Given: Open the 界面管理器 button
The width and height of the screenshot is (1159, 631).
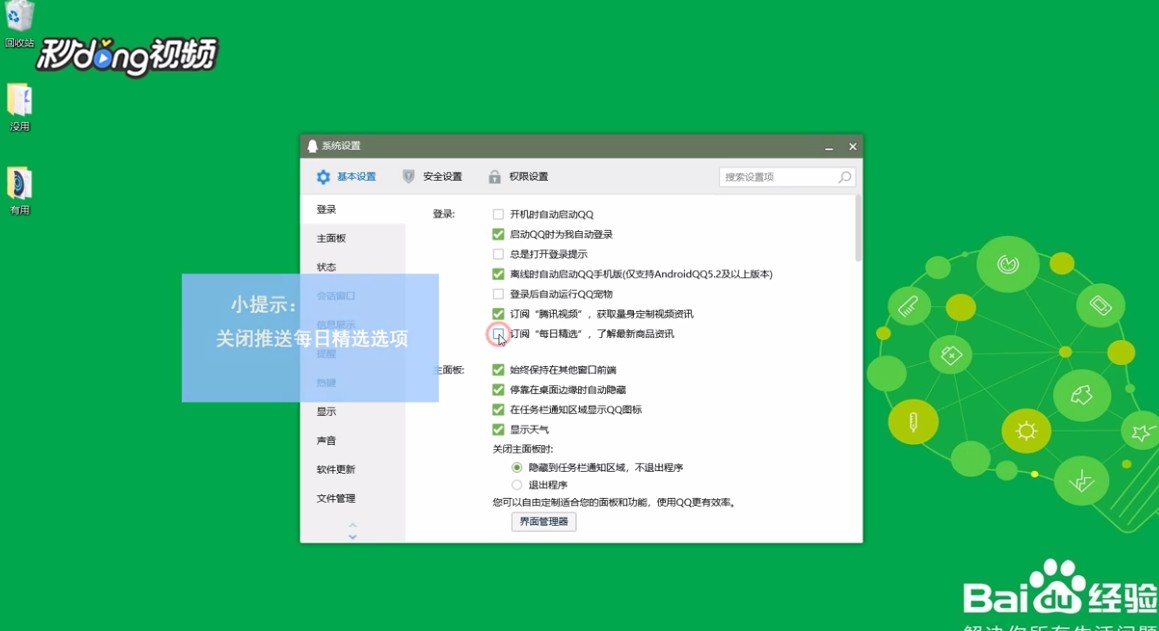Looking at the screenshot, I should coord(543,522).
